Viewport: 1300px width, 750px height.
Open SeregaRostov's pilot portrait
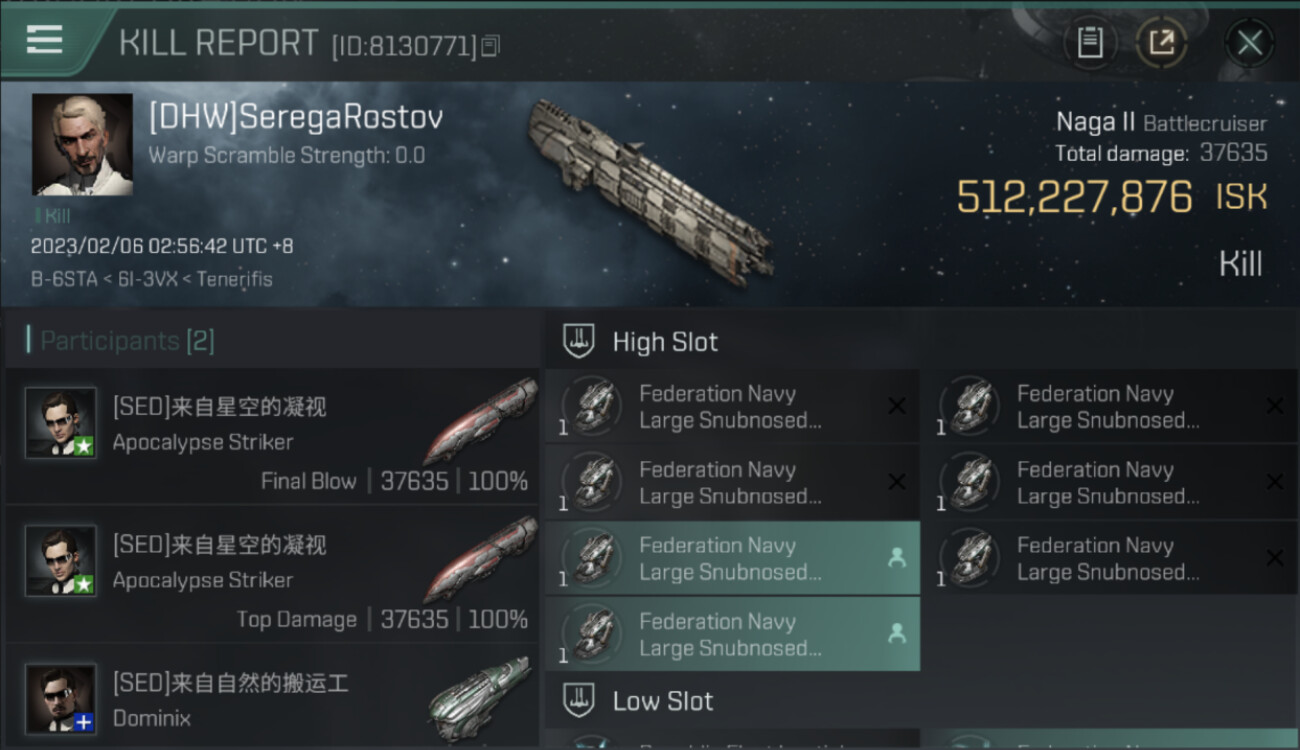(82, 144)
